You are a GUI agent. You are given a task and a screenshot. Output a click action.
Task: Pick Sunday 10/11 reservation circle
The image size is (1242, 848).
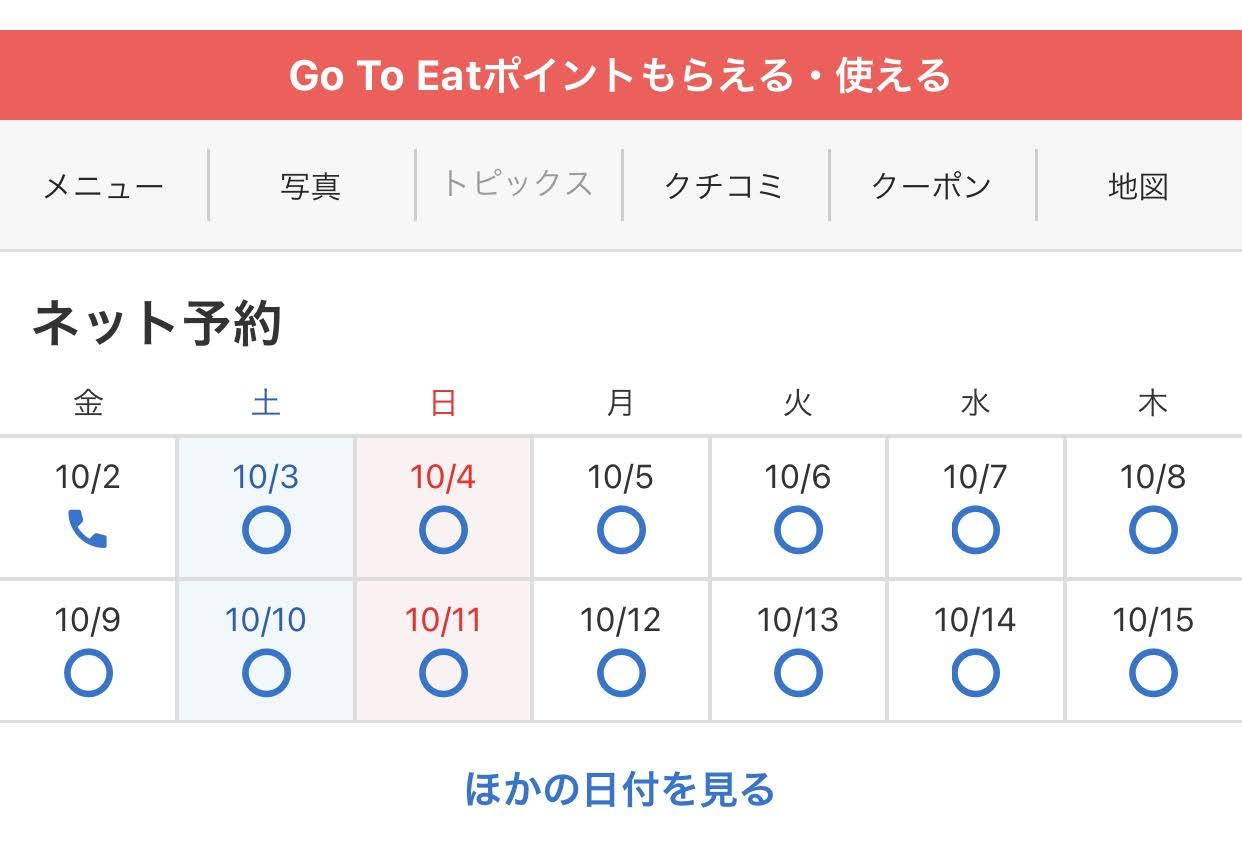pos(443,673)
